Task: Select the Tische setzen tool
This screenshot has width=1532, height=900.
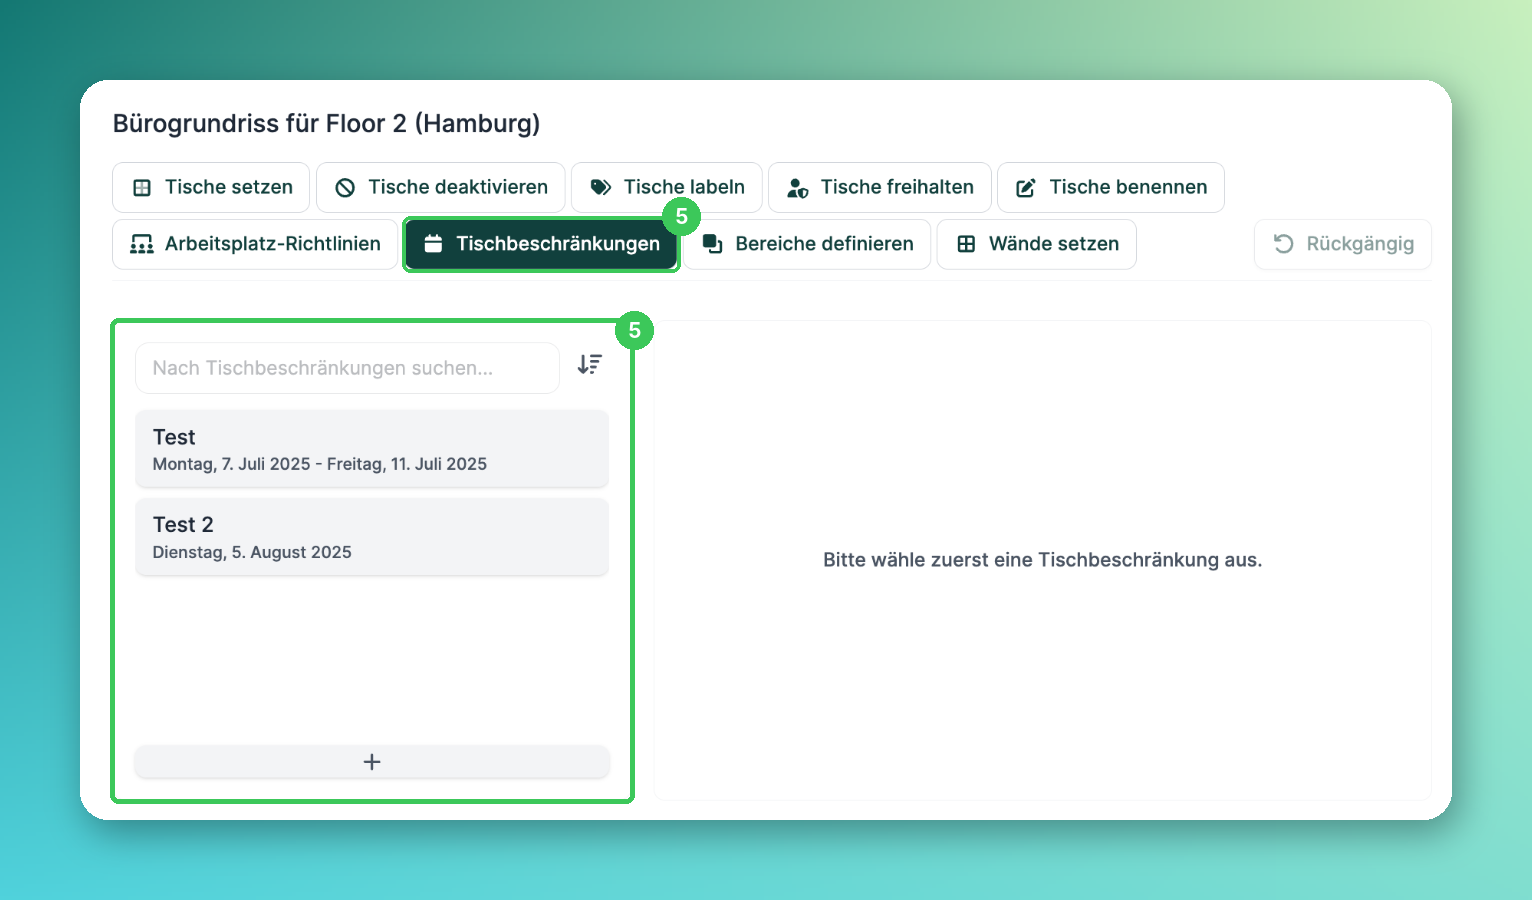Action: (211, 187)
